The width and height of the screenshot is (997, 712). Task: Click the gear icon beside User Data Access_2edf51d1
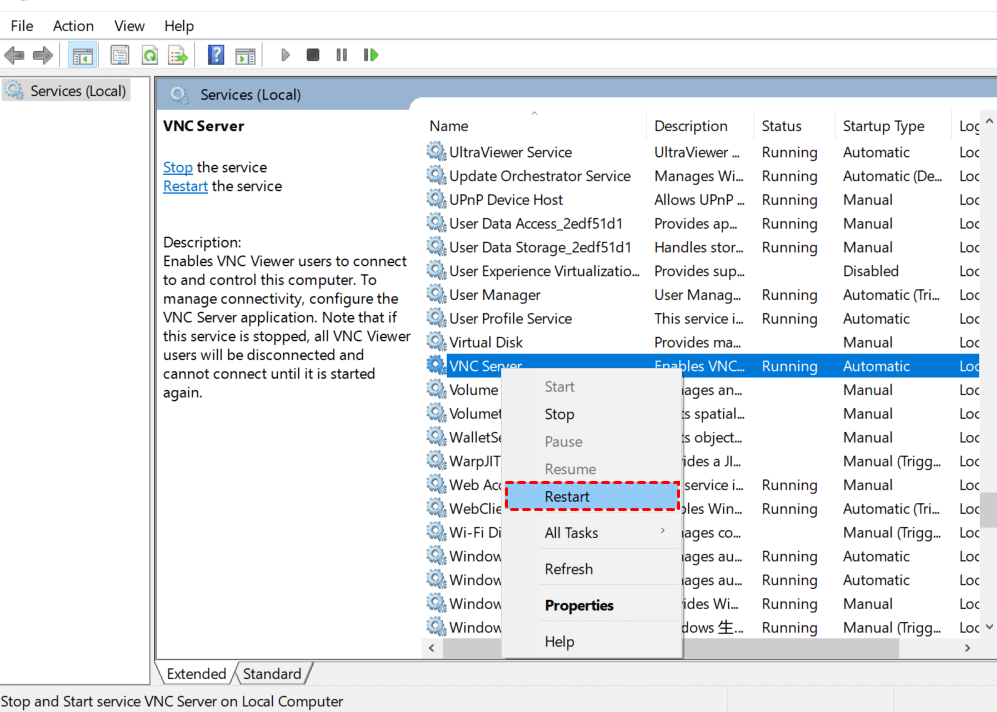(x=436, y=222)
